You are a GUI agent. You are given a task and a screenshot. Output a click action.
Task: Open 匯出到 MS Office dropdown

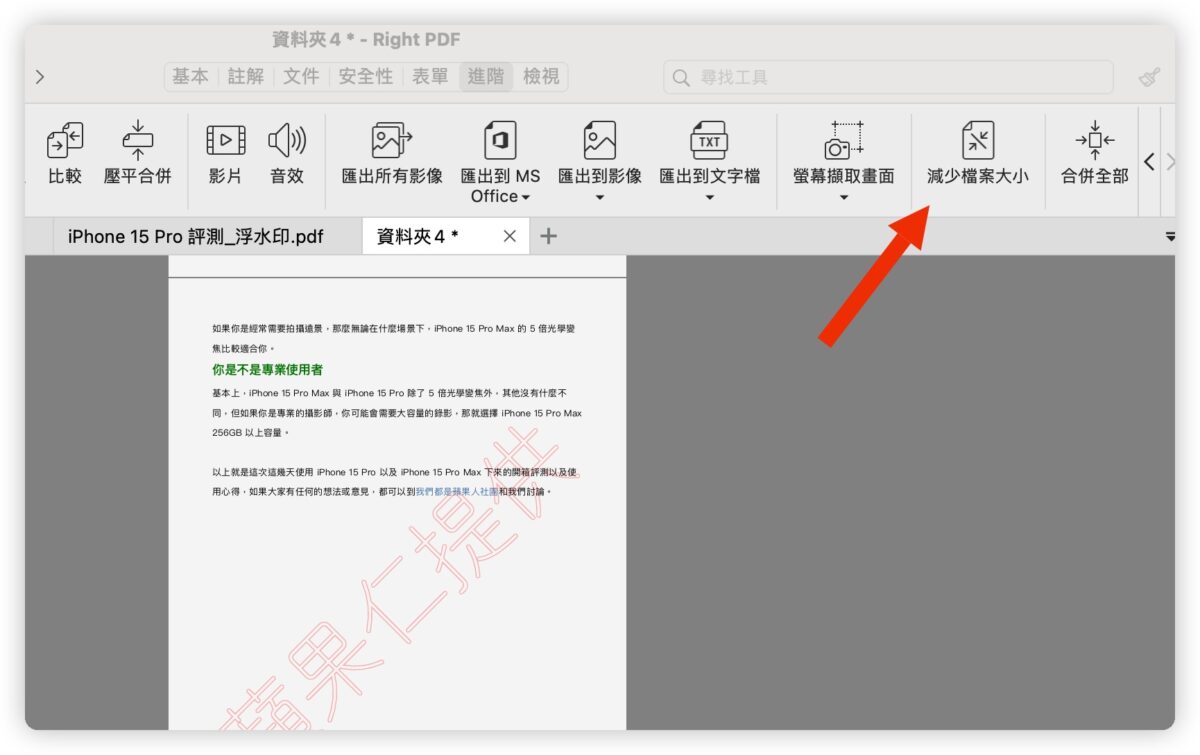pyautogui.click(x=500, y=163)
